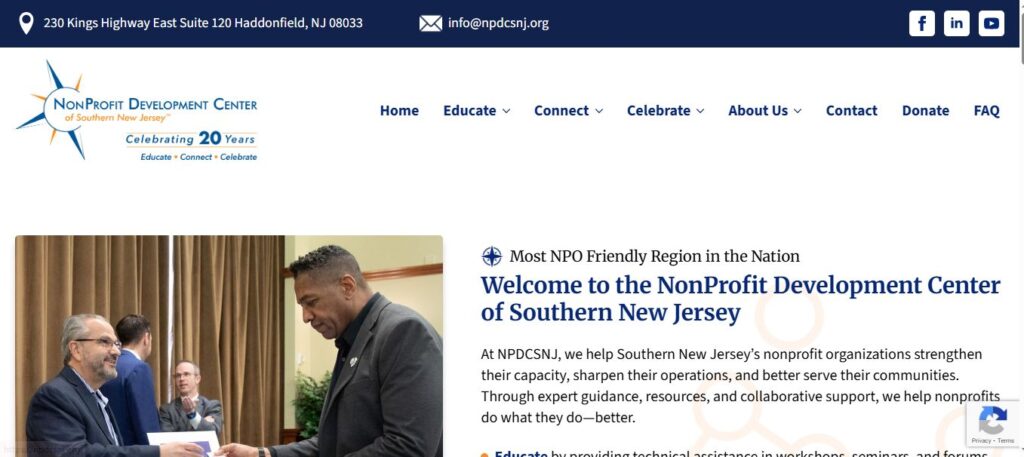Viewport: 1024px width, 457px height.
Task: Open the Facebook social icon
Action: coord(921,24)
